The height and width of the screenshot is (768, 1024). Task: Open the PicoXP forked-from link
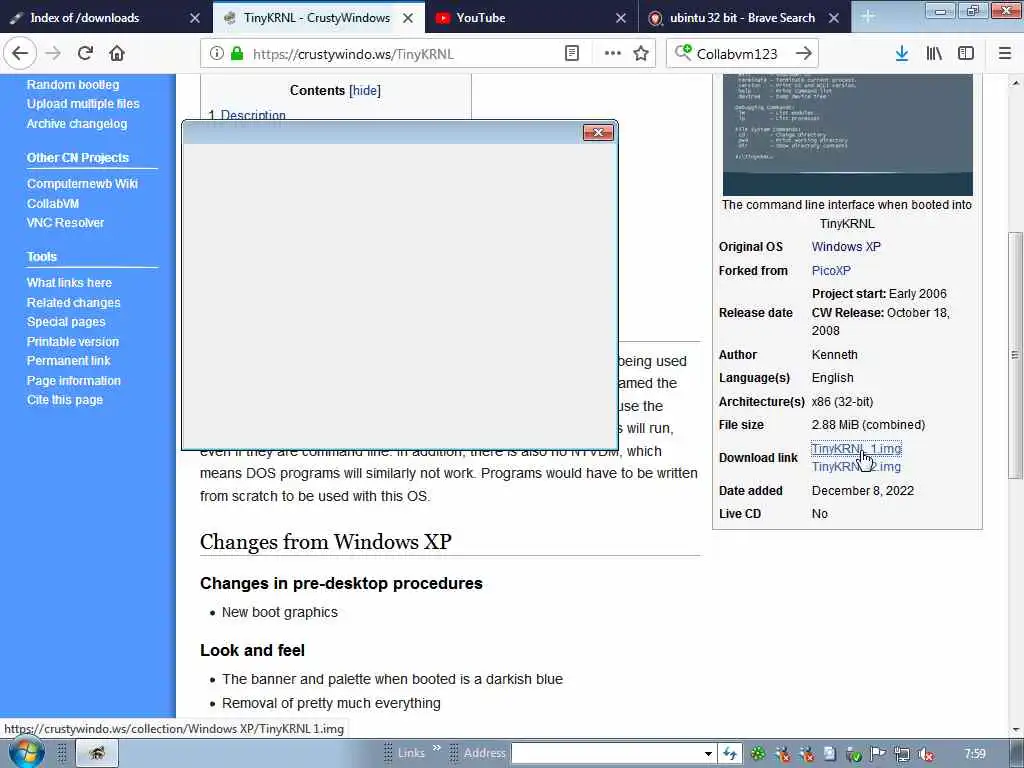click(x=831, y=270)
